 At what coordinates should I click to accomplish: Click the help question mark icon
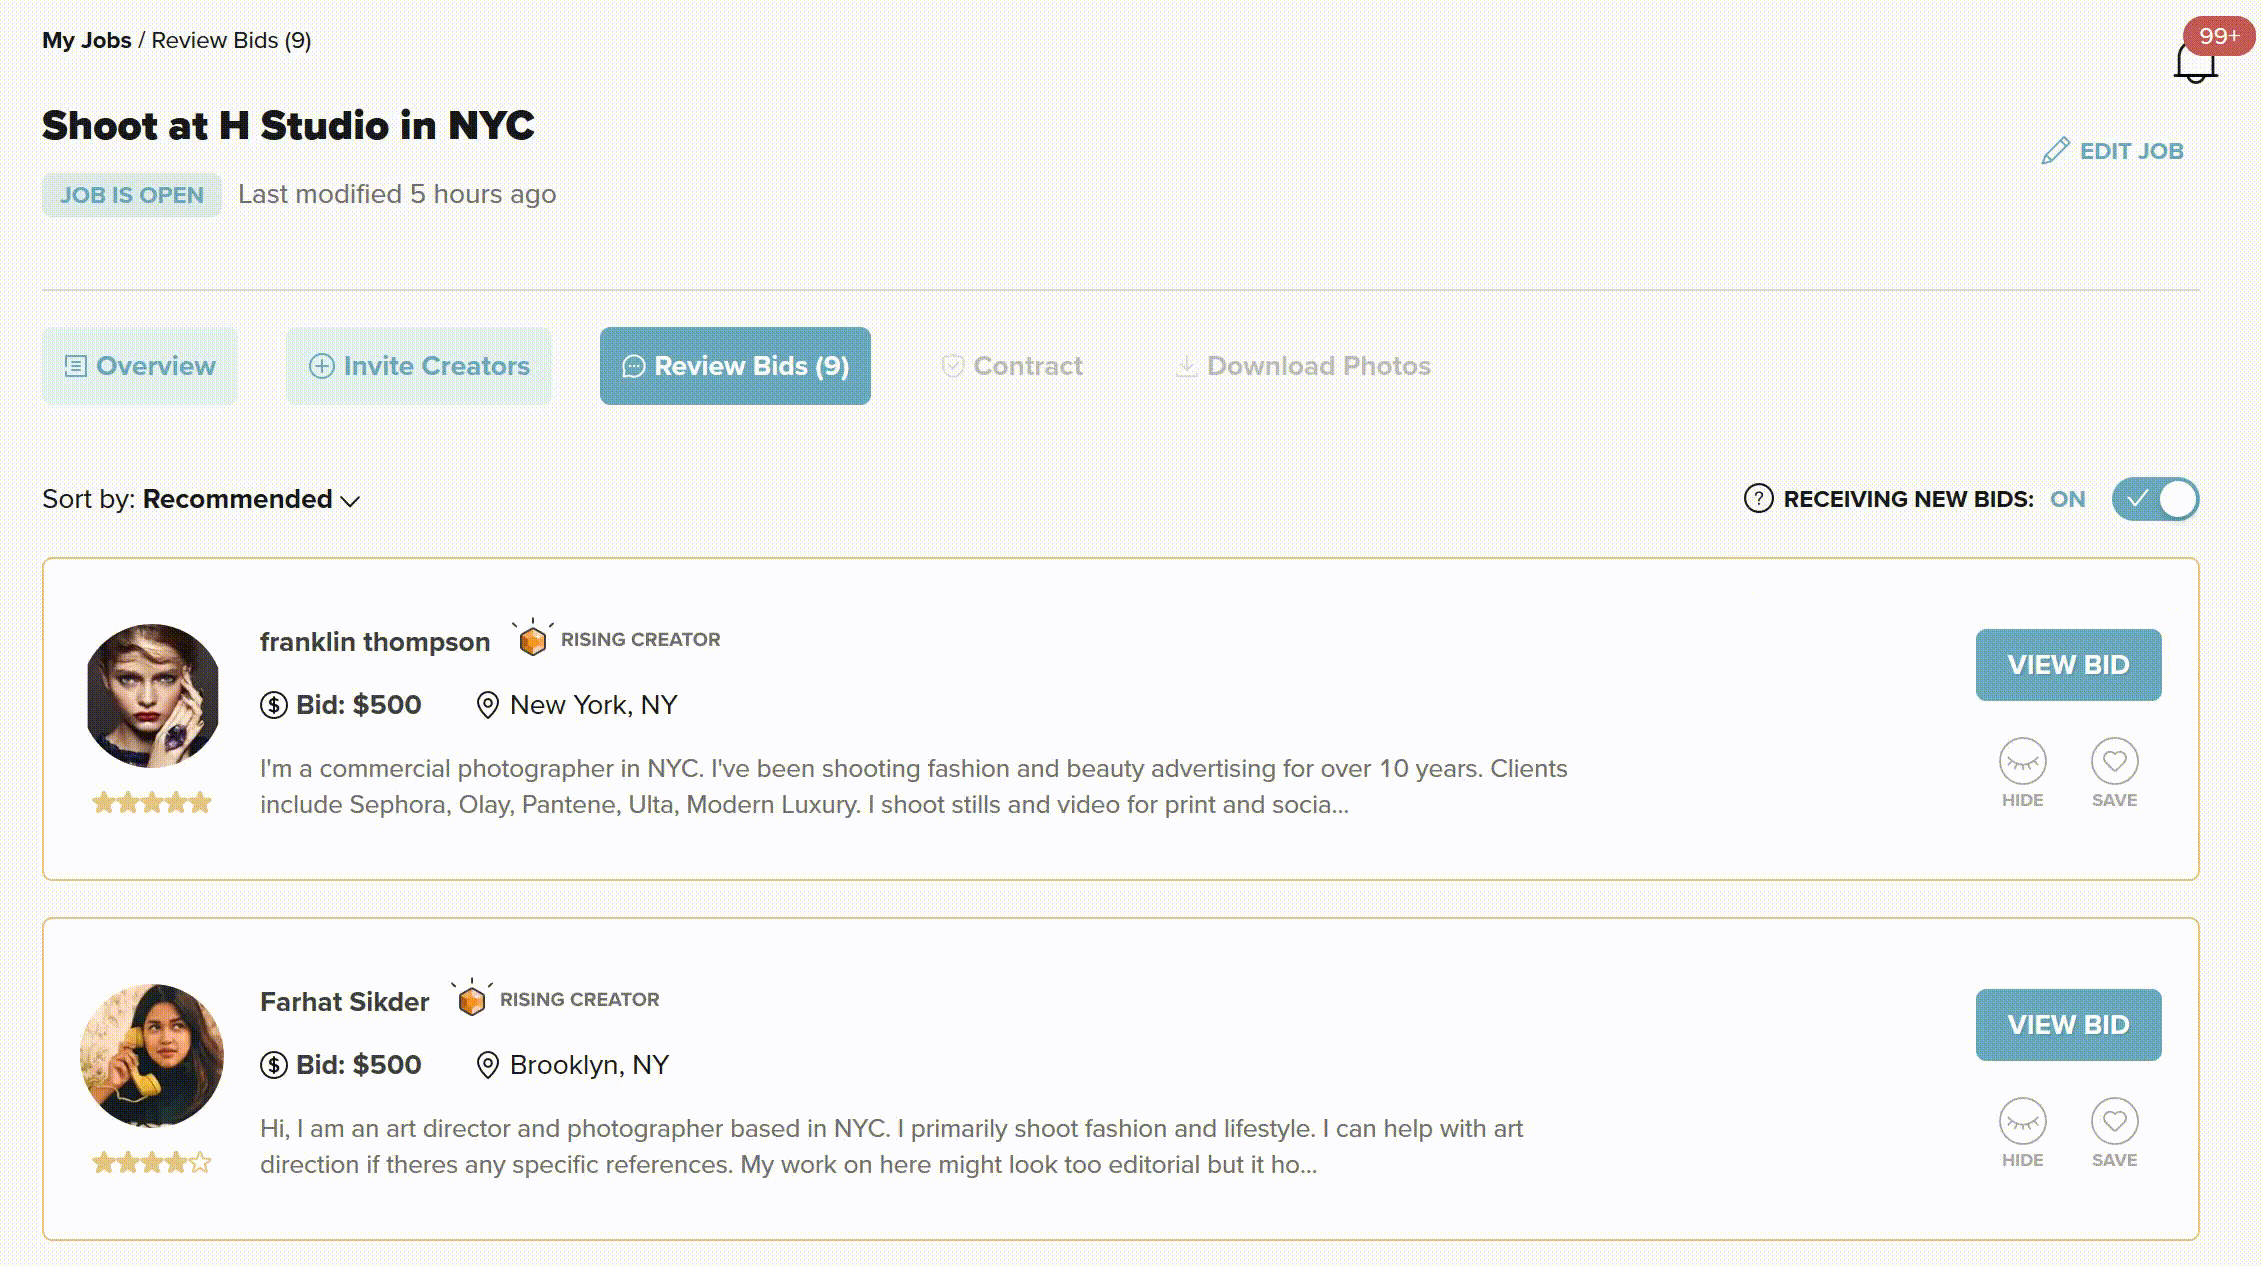(x=1757, y=497)
